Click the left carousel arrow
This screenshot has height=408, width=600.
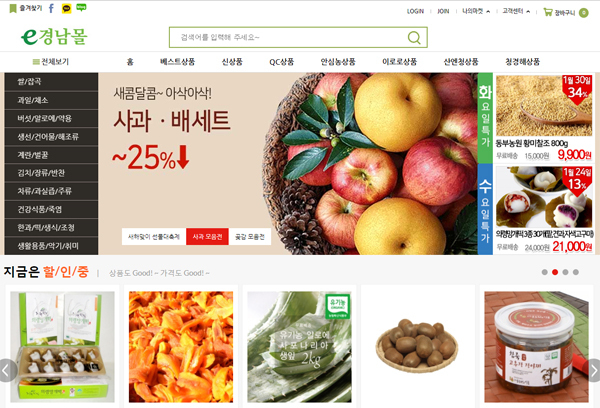(x=7, y=370)
